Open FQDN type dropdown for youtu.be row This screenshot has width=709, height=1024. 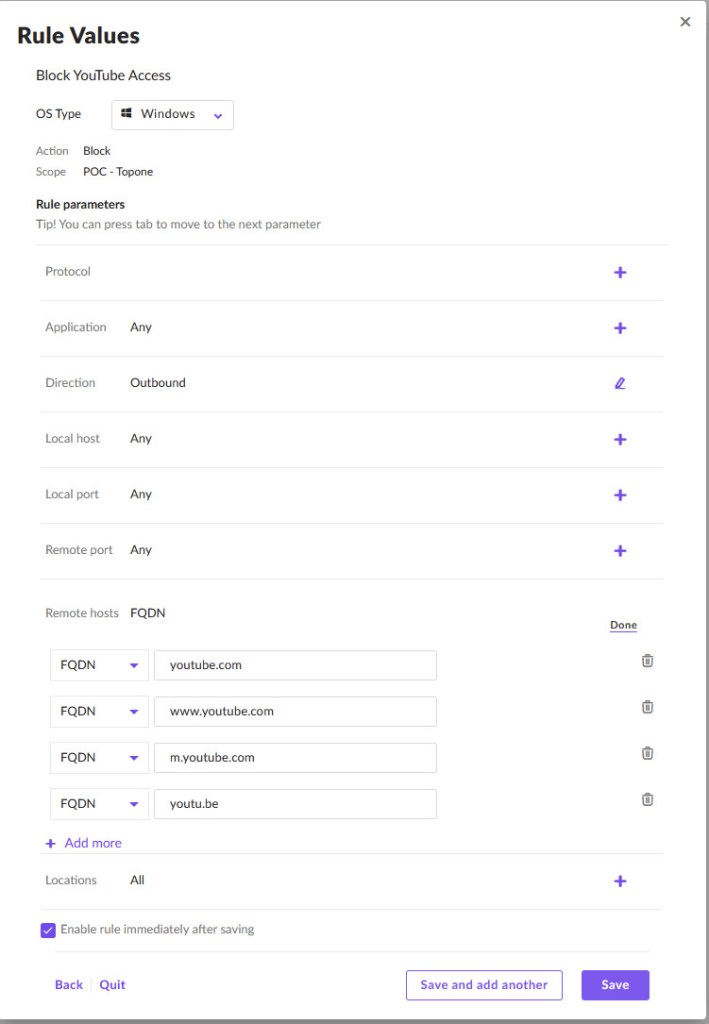(99, 804)
